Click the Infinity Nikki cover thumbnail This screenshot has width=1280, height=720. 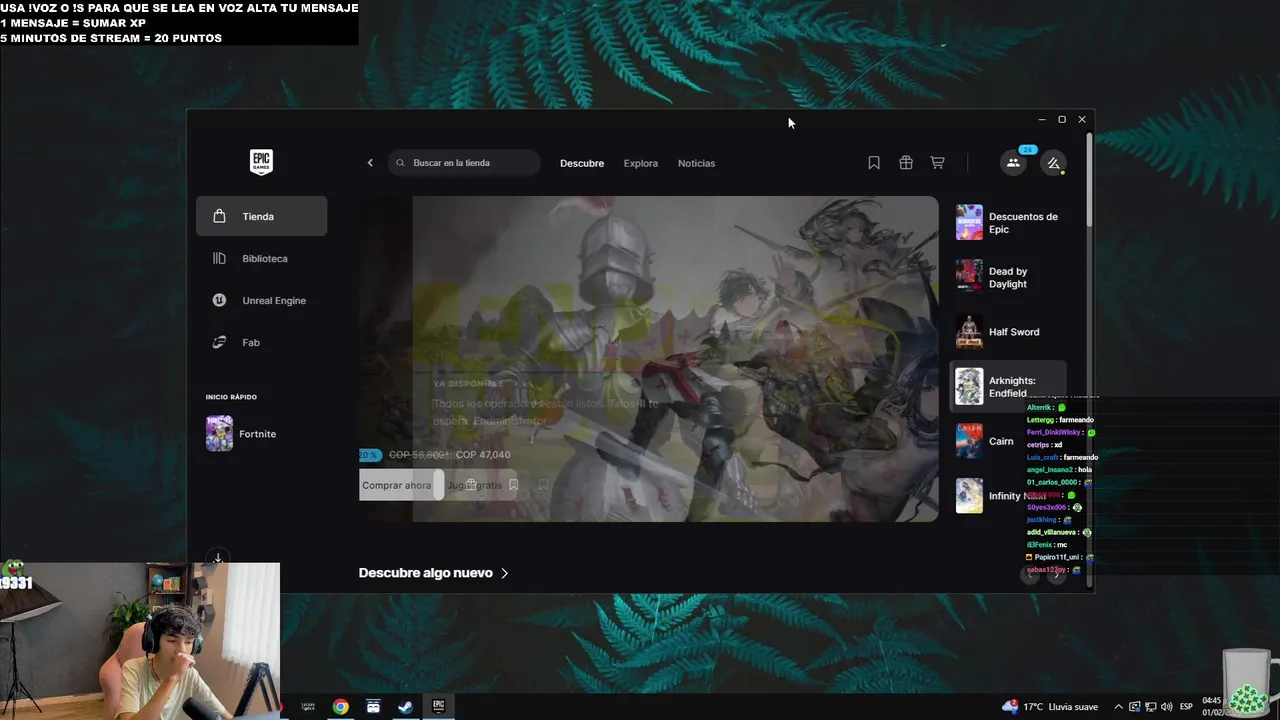click(x=969, y=496)
